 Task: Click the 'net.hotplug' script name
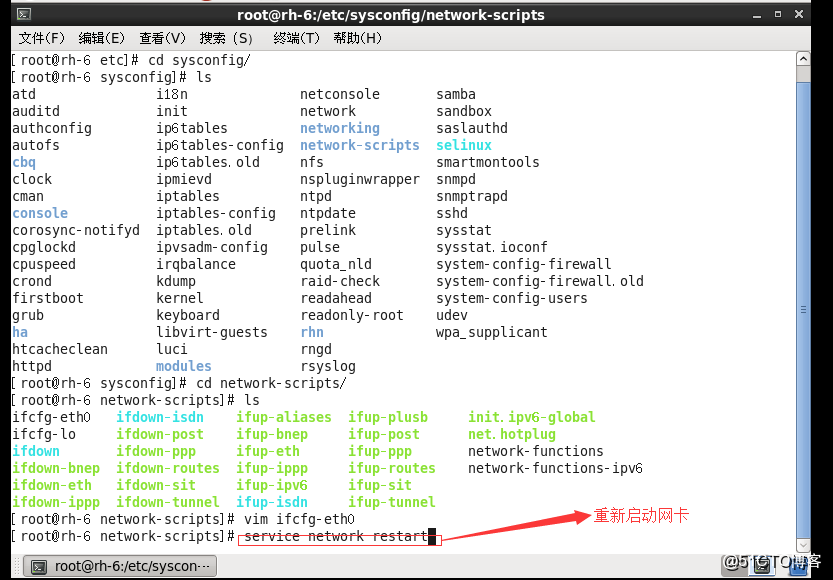coord(512,434)
